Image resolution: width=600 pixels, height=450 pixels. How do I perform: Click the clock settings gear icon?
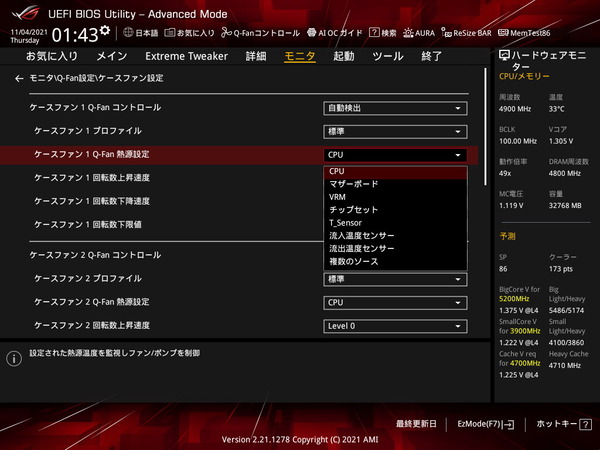107,33
